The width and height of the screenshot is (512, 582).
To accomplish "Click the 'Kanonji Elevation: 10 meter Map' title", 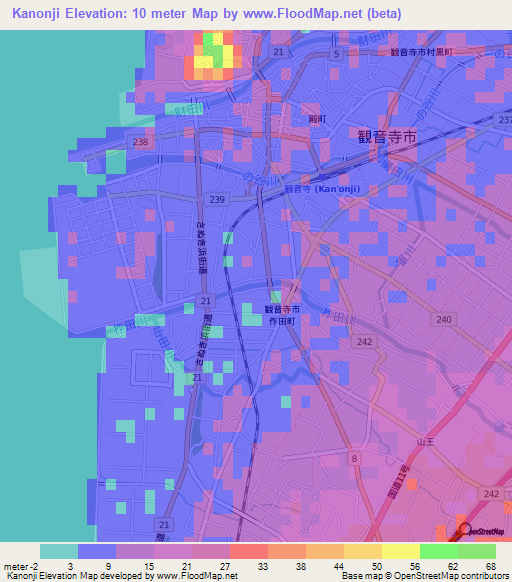I will 115,14.
